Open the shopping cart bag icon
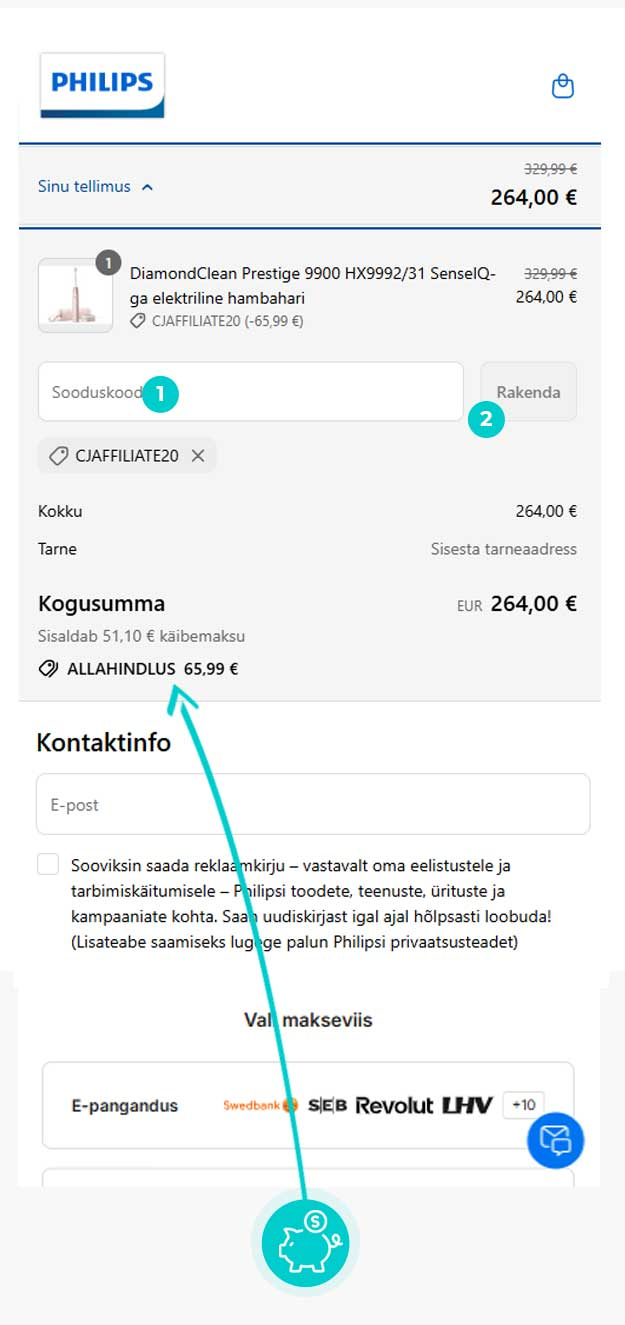 point(563,86)
